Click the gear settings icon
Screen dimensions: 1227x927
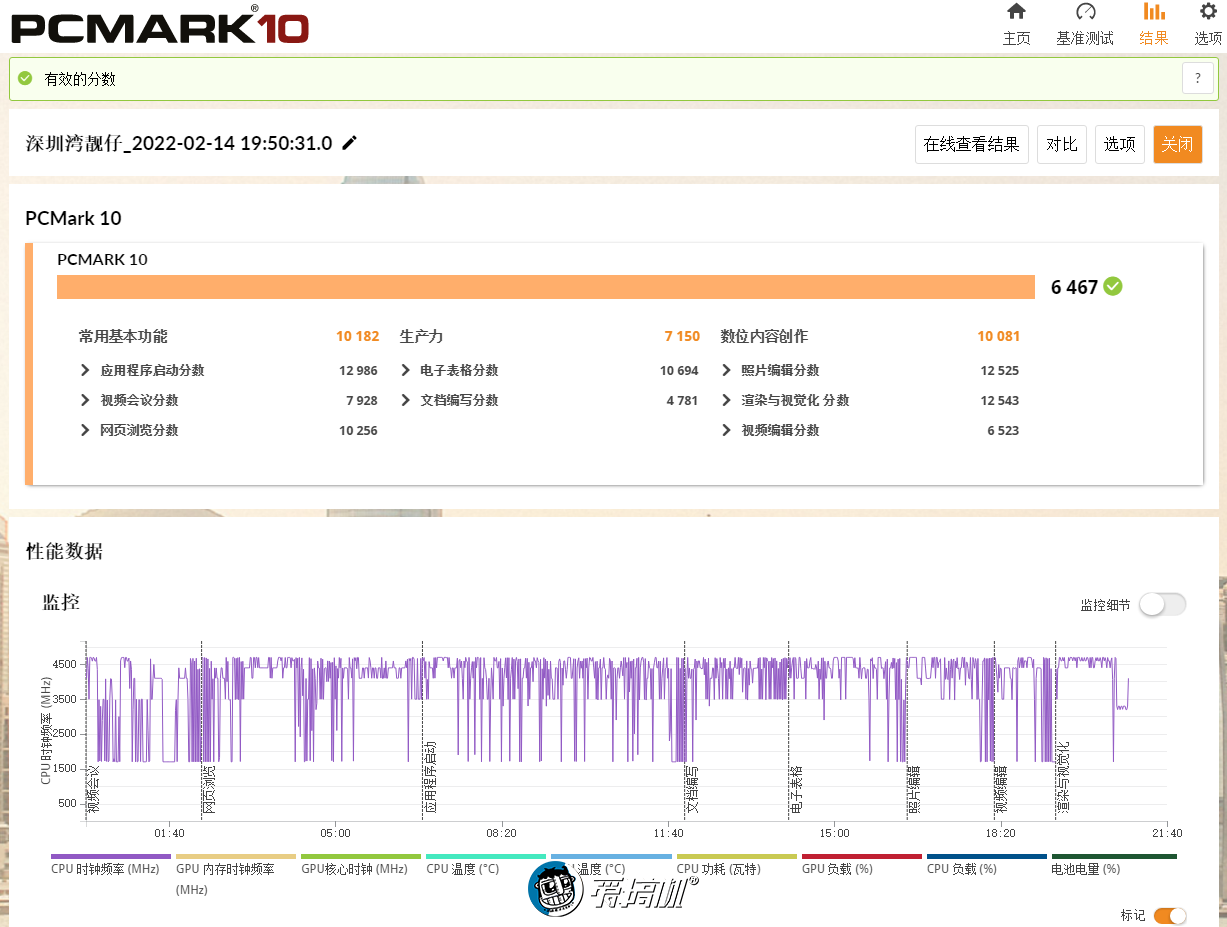[x=1208, y=12]
